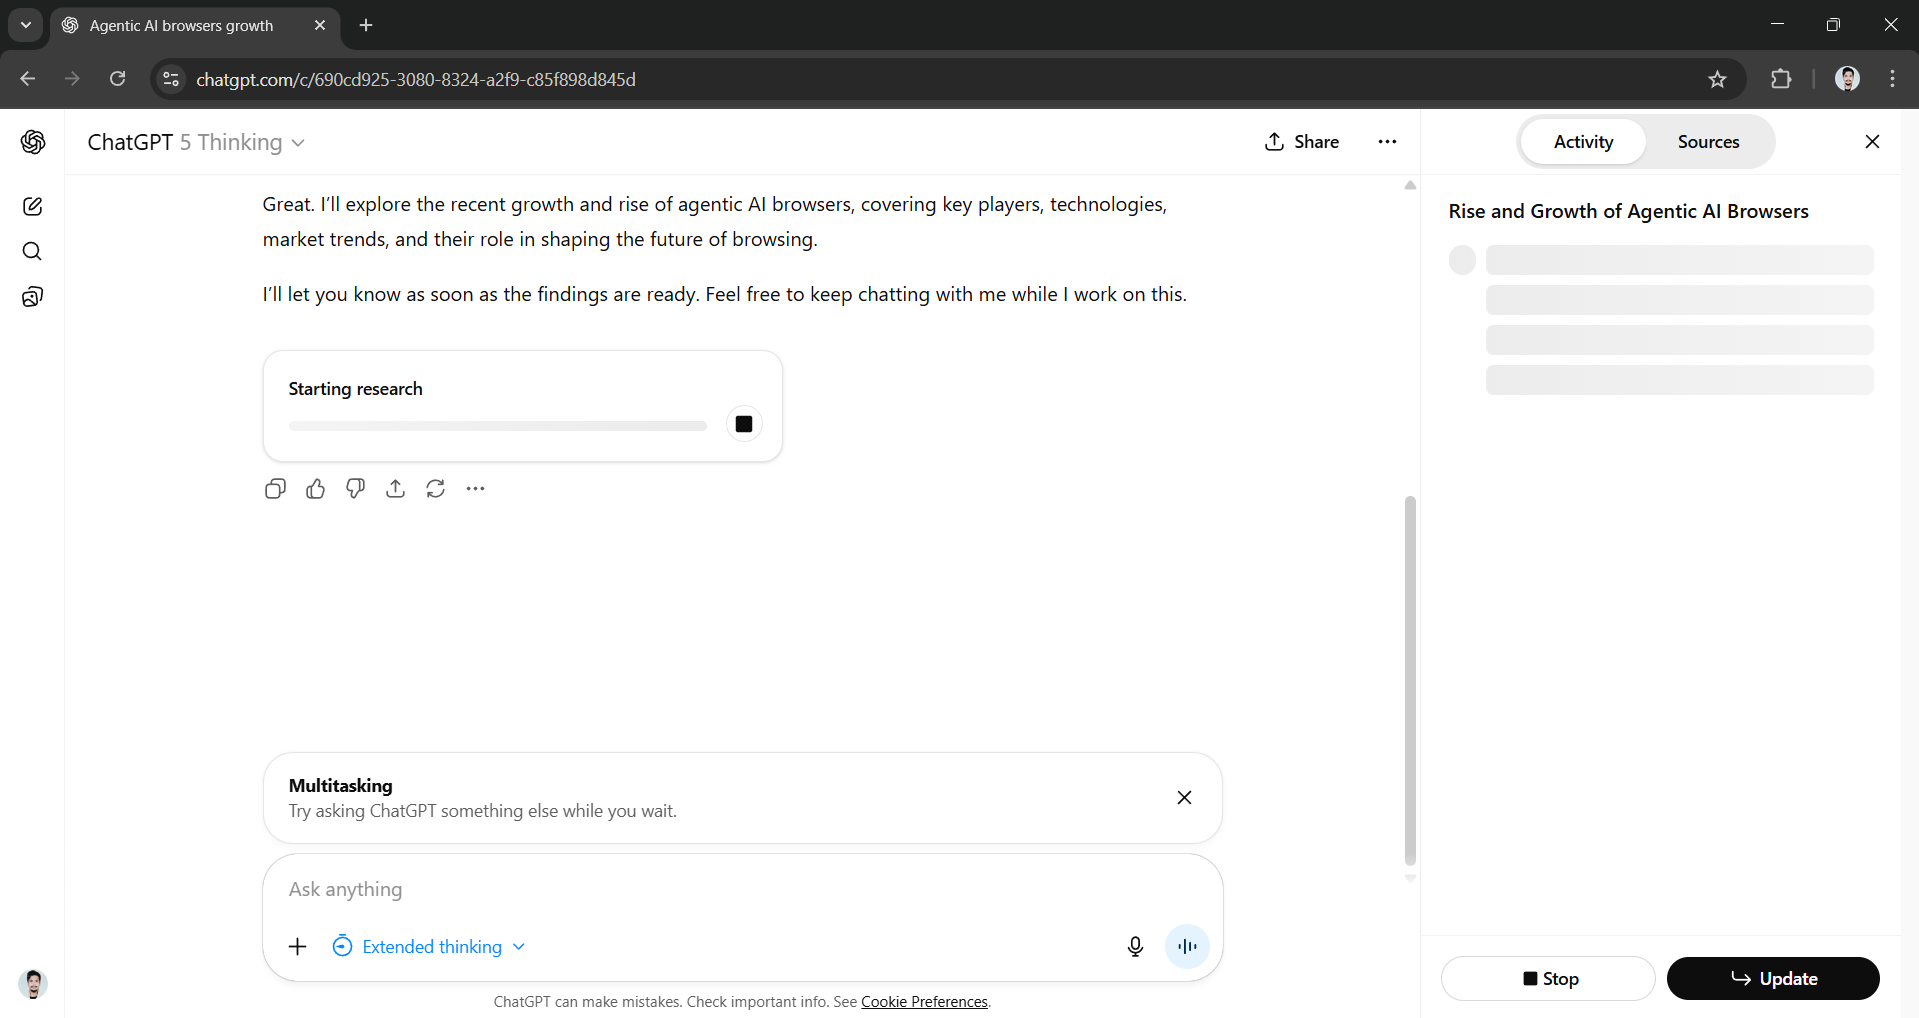Give the response a thumbs up

315,489
